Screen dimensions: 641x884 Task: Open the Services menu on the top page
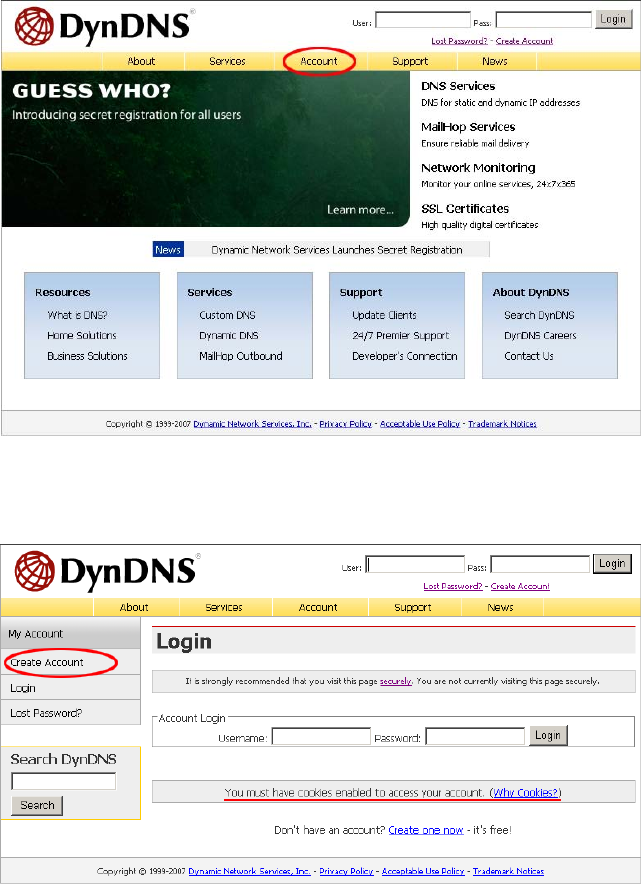point(227,61)
